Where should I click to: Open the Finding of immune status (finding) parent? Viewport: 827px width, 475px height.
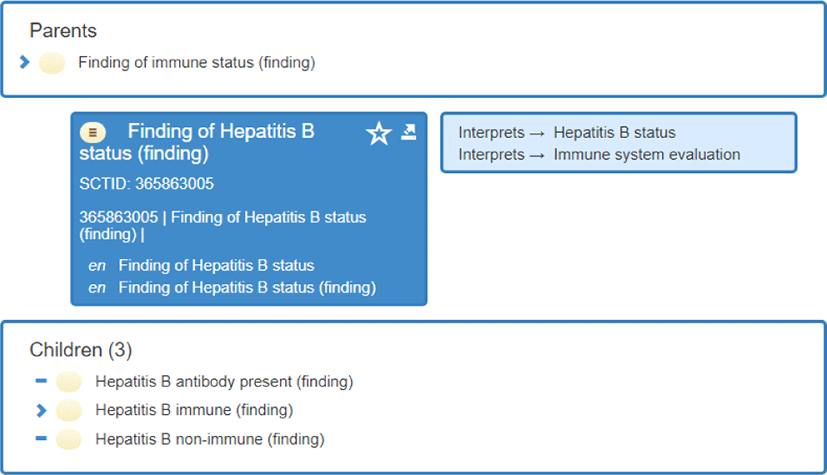coord(196,63)
